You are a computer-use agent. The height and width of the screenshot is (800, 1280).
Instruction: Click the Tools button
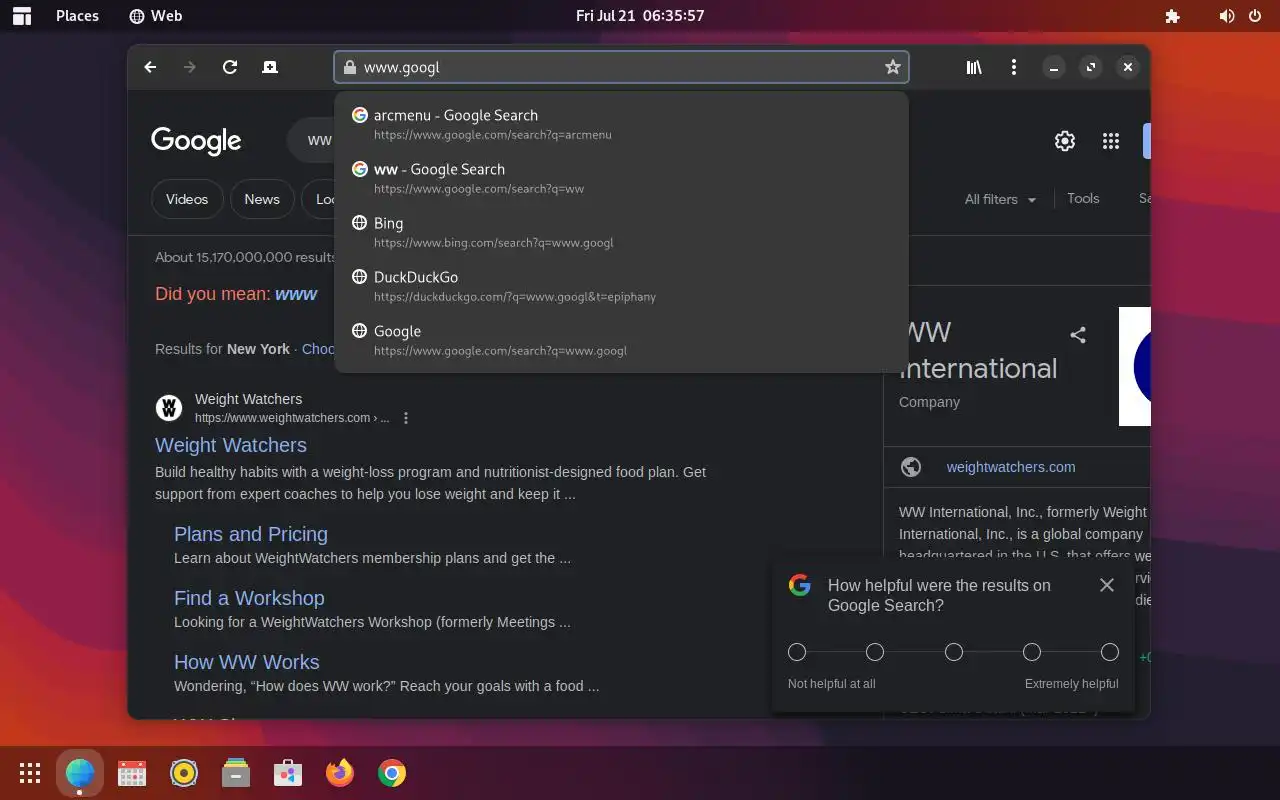point(1083,198)
